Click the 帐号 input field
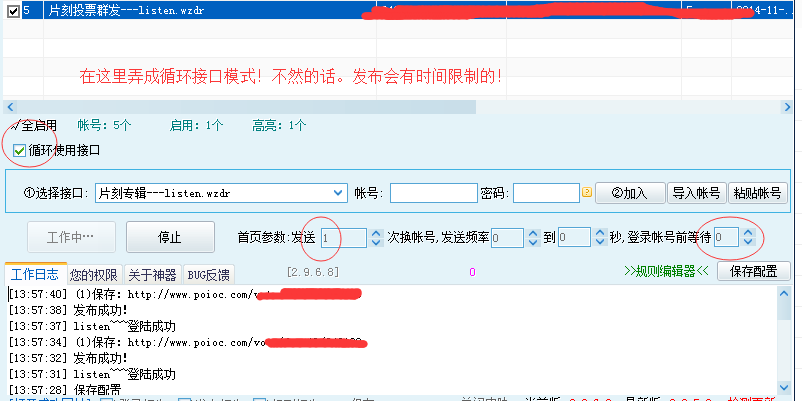The width and height of the screenshot is (802, 401). 433,193
